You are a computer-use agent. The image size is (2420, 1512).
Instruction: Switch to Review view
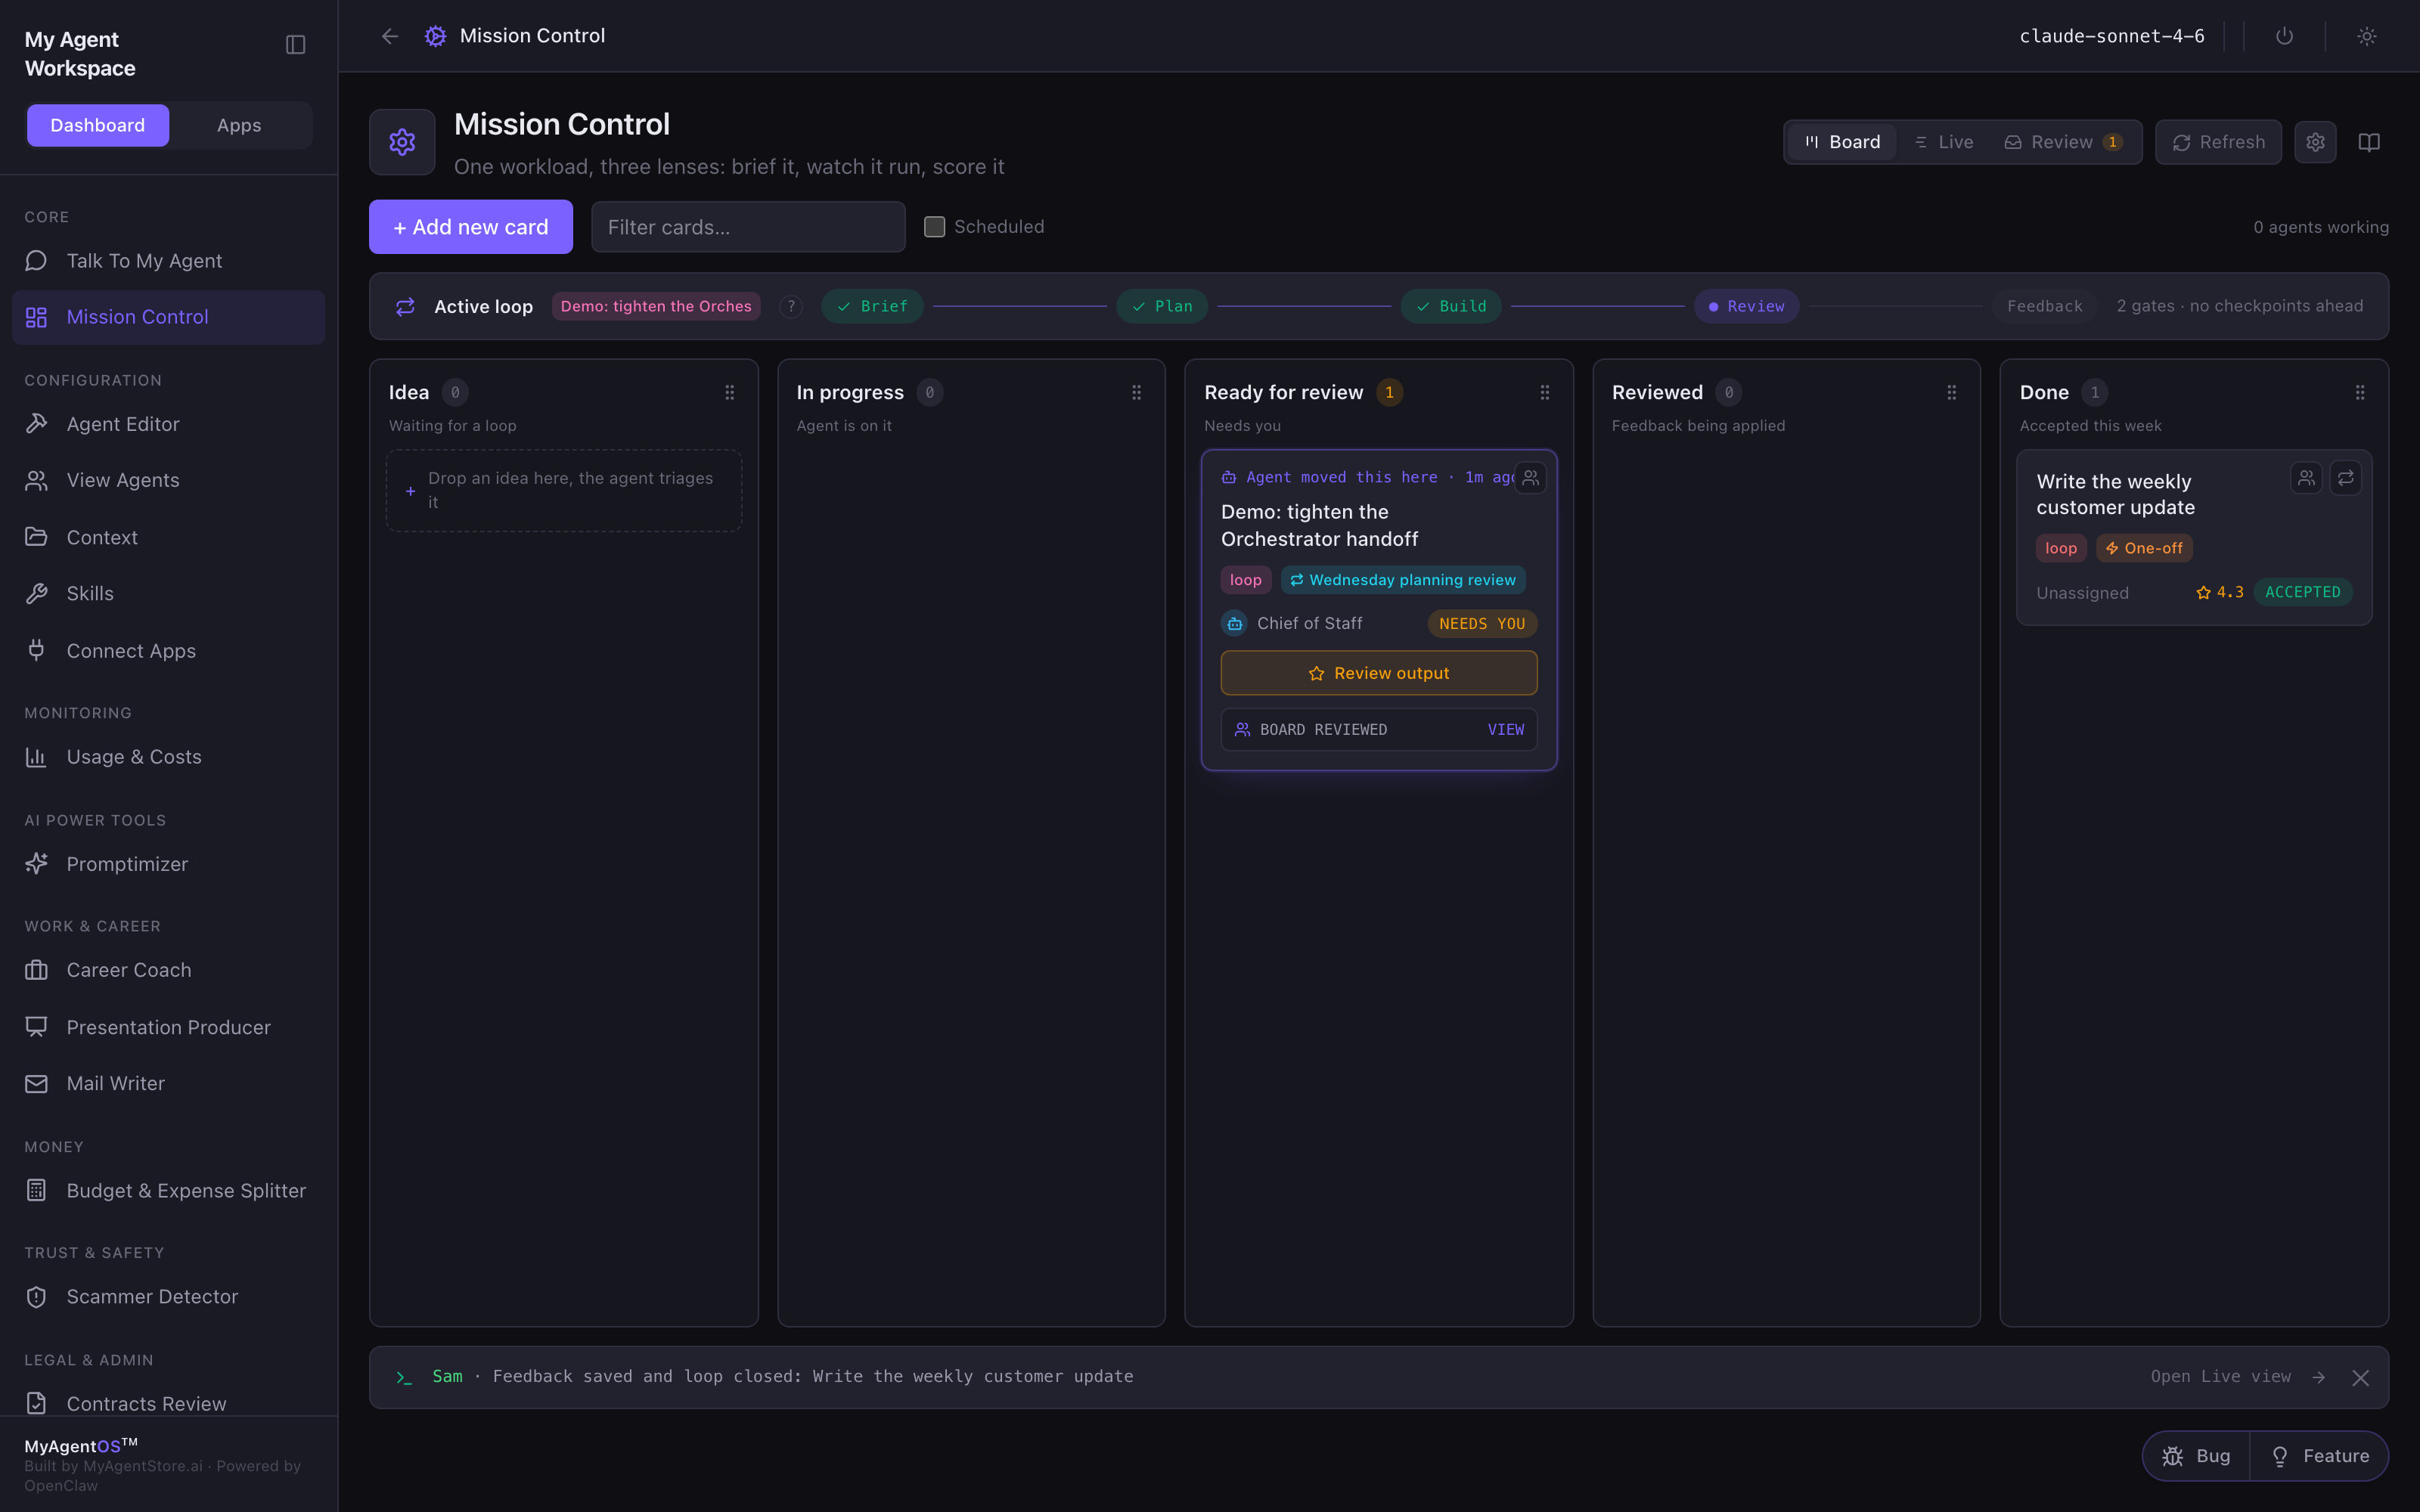coord(2063,142)
